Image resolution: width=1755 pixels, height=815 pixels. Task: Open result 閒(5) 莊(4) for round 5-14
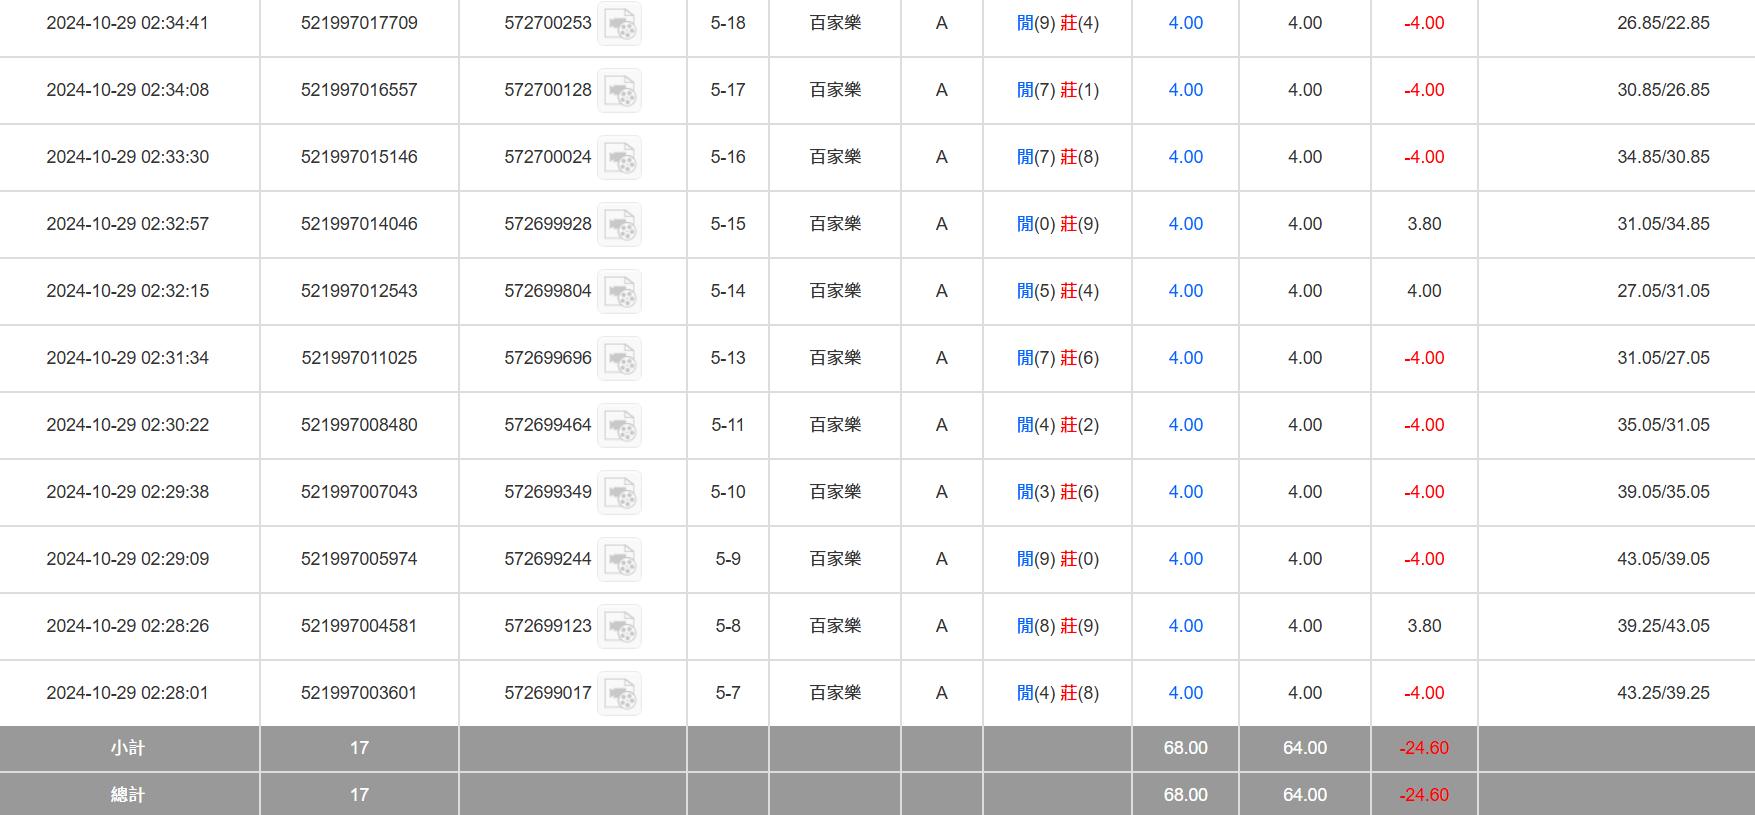pos(1057,291)
